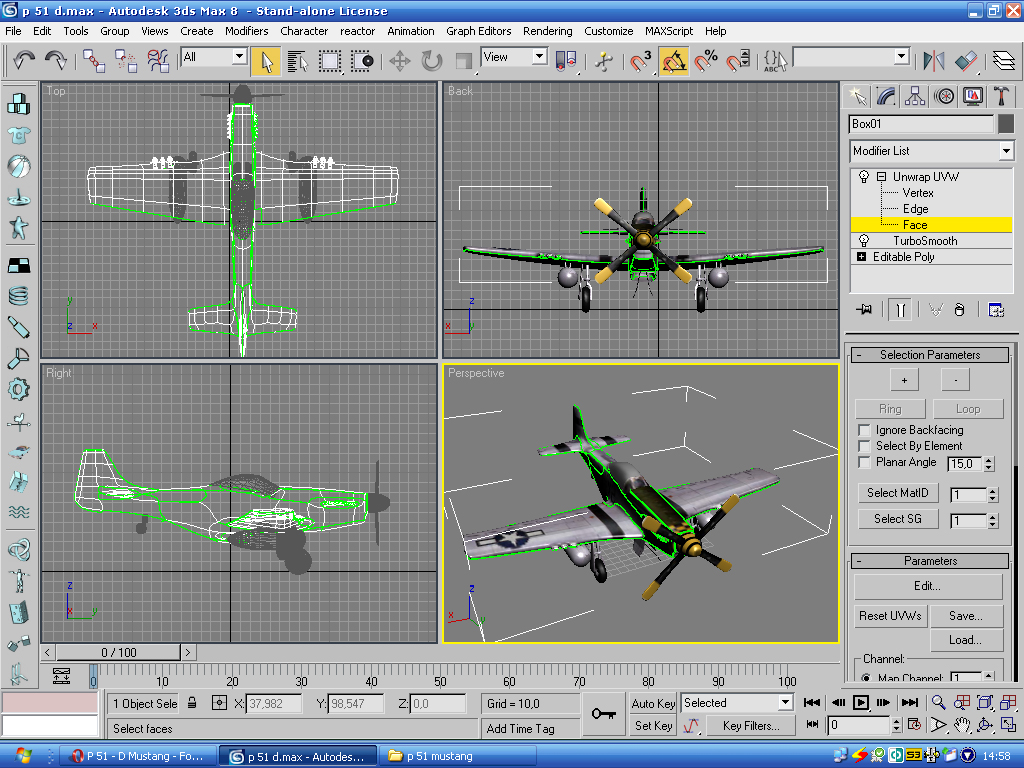Click the Align tool icon
This screenshot has height=768, width=1024.
966,61
